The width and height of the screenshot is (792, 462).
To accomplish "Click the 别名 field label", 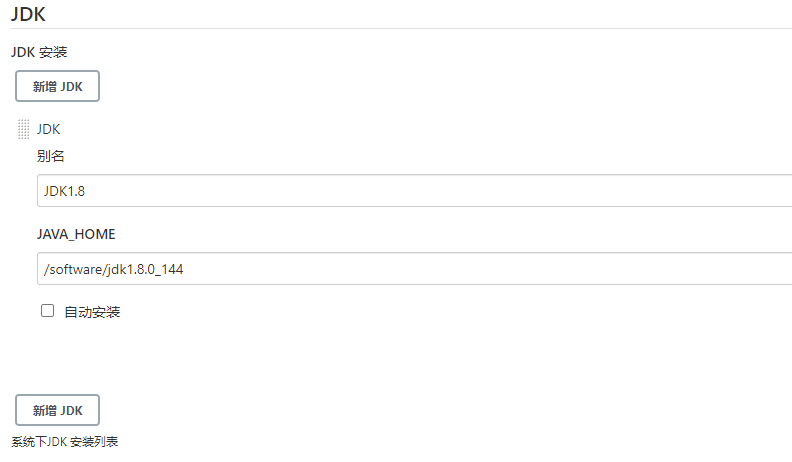I will click(x=51, y=156).
